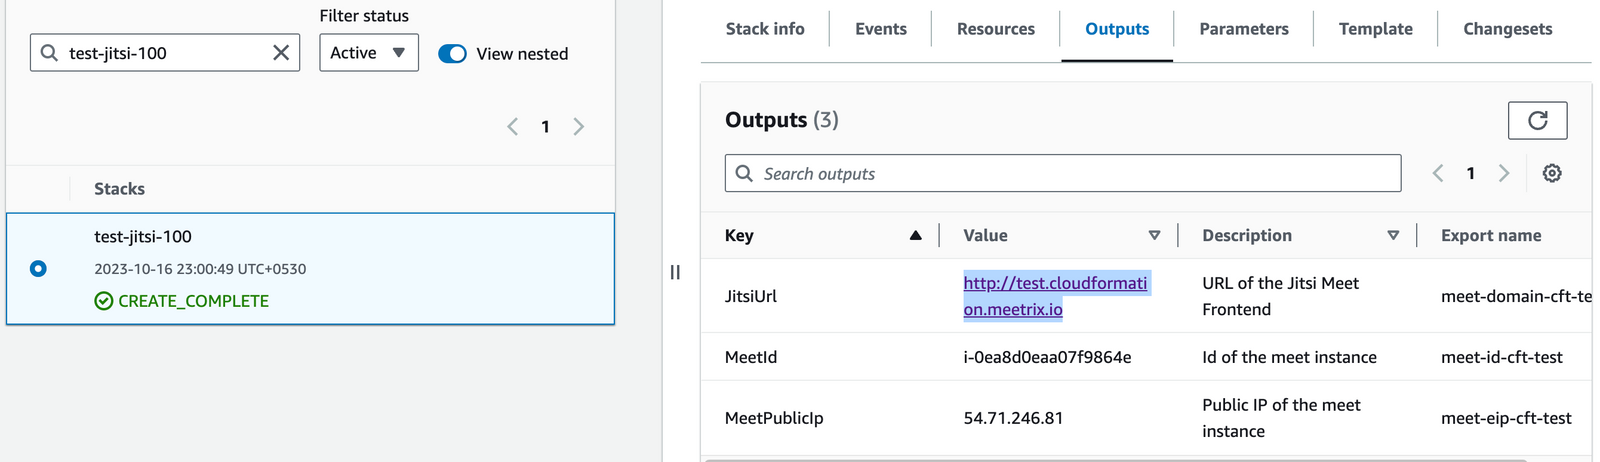The width and height of the screenshot is (1600, 462).
Task: Clear the test-jitsi-100 stack search text
Action: tap(281, 53)
